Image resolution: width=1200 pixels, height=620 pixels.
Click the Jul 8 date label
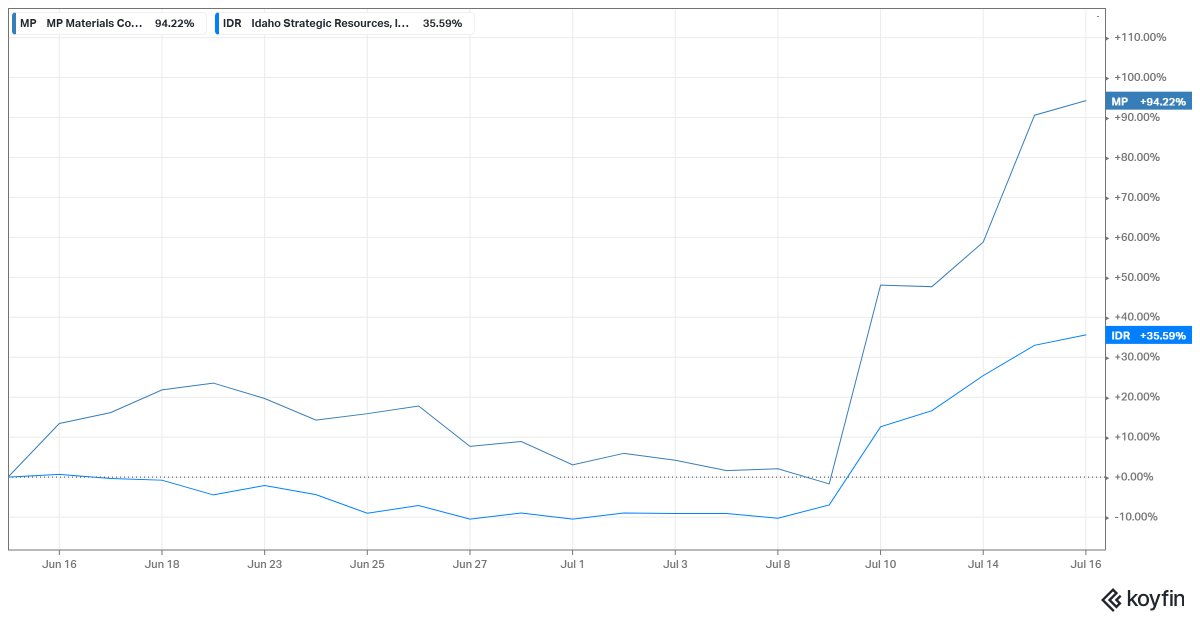pos(778,565)
